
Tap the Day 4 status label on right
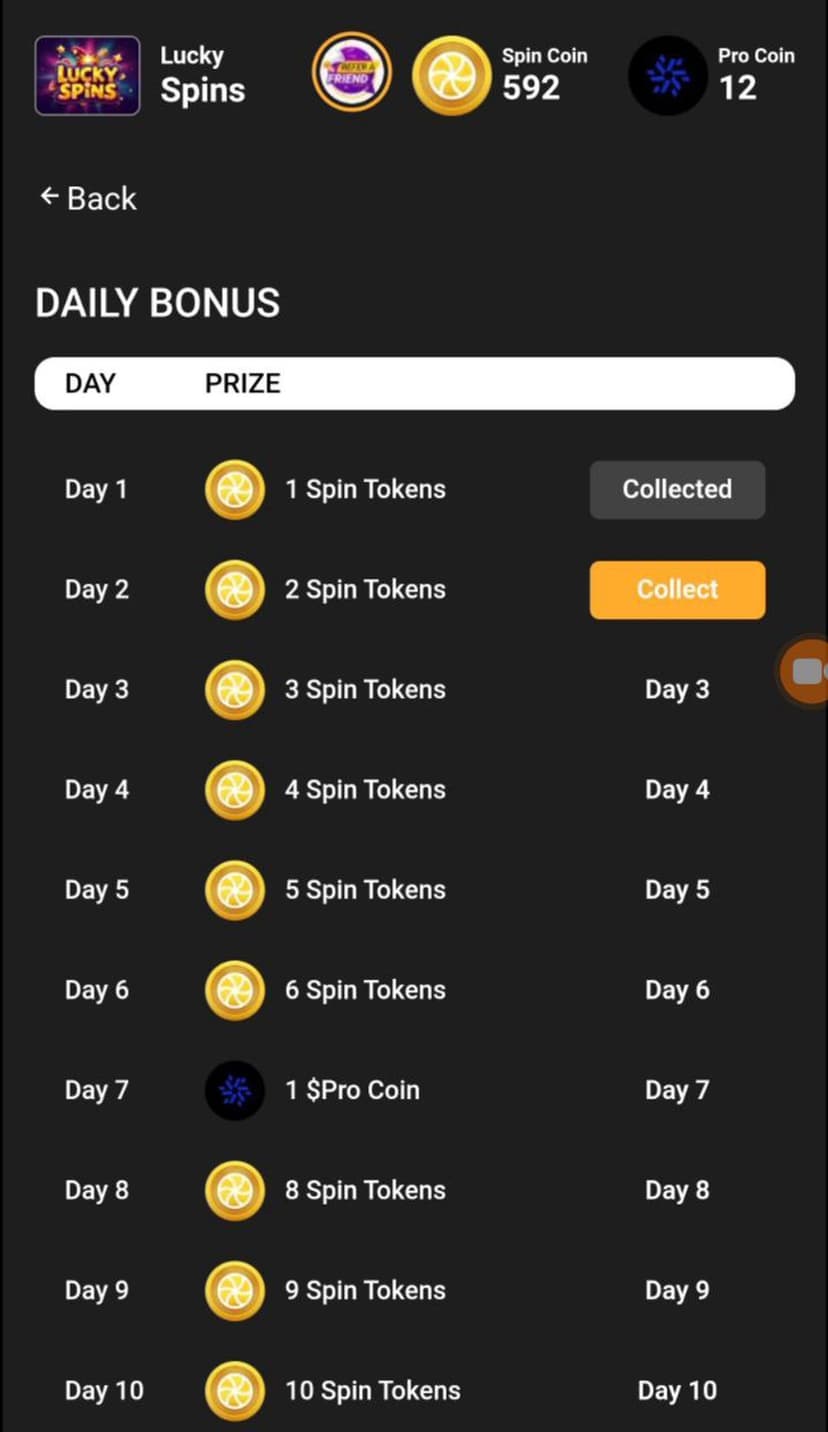[677, 790]
